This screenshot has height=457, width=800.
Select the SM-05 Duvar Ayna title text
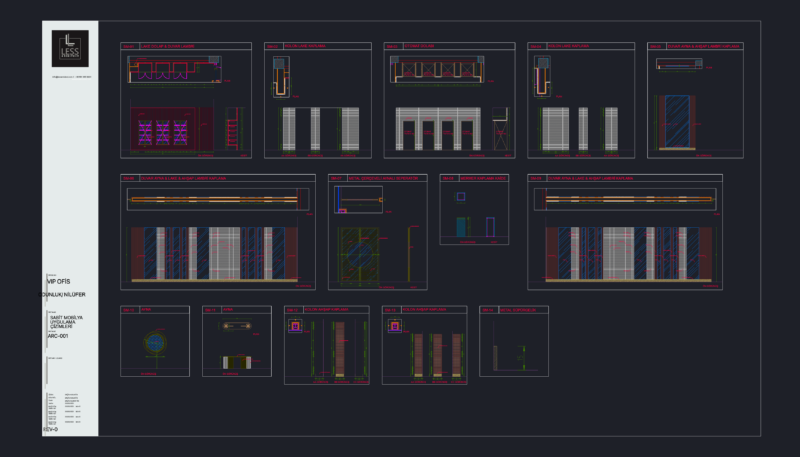(x=703, y=46)
